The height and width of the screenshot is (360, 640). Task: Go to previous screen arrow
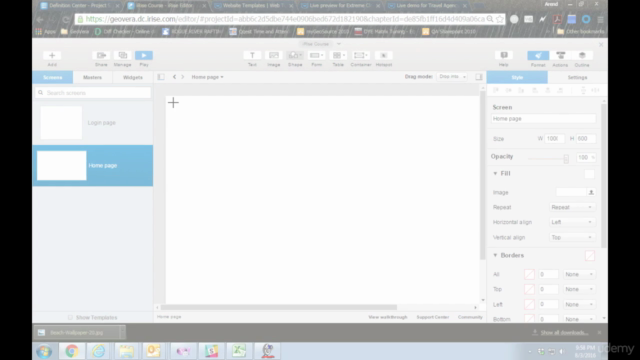[174, 77]
